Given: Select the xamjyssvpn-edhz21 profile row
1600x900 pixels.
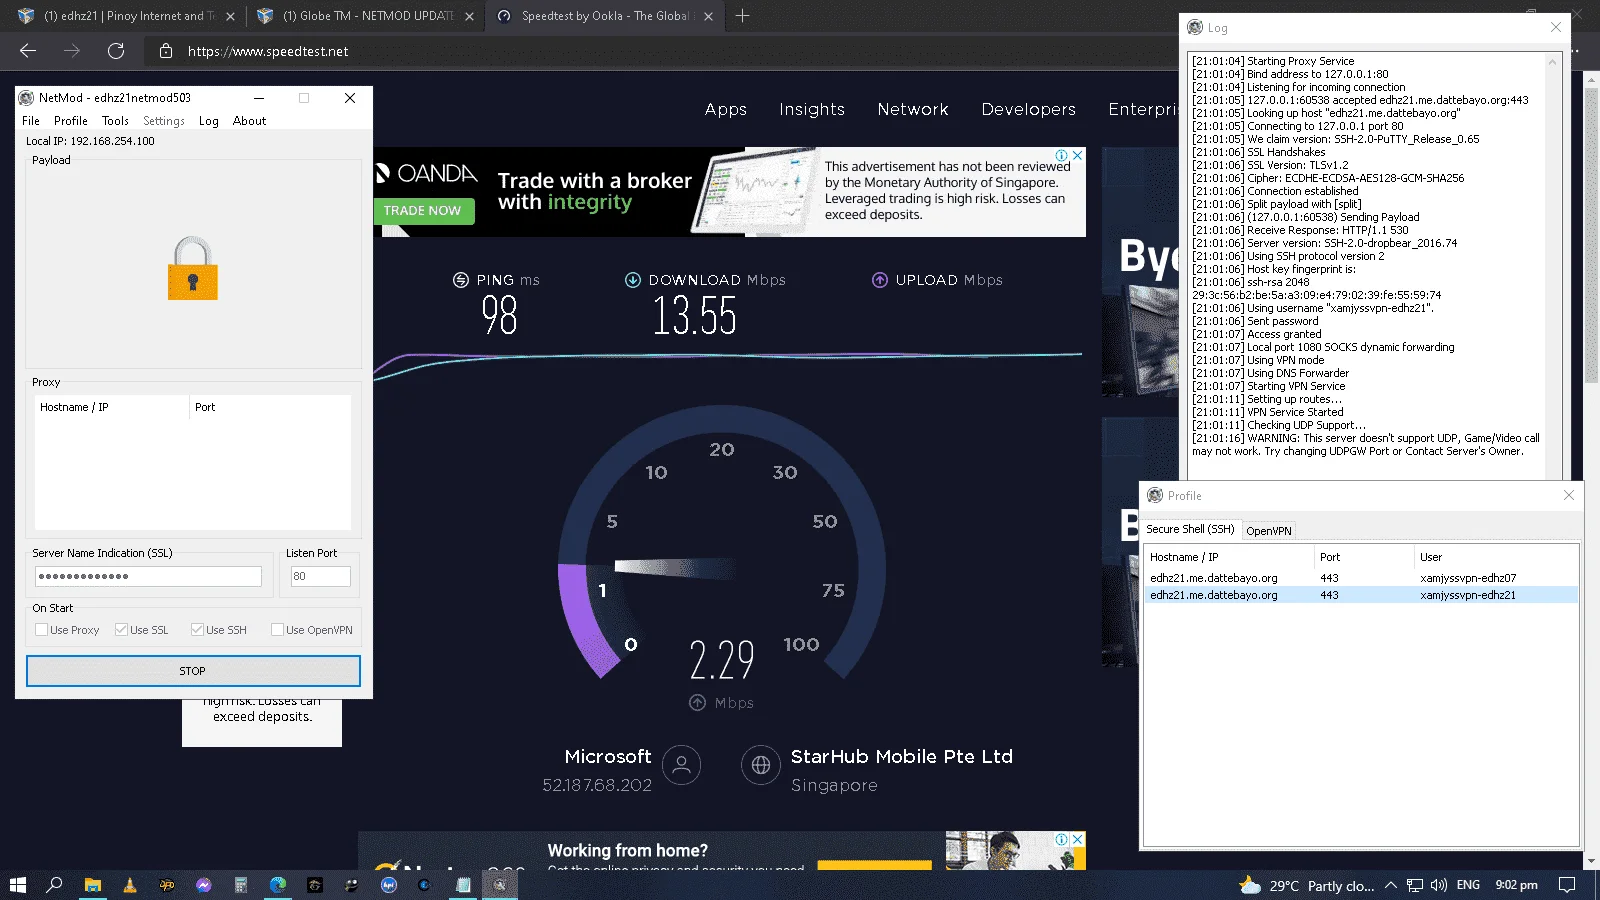Looking at the screenshot, I should (1361, 595).
